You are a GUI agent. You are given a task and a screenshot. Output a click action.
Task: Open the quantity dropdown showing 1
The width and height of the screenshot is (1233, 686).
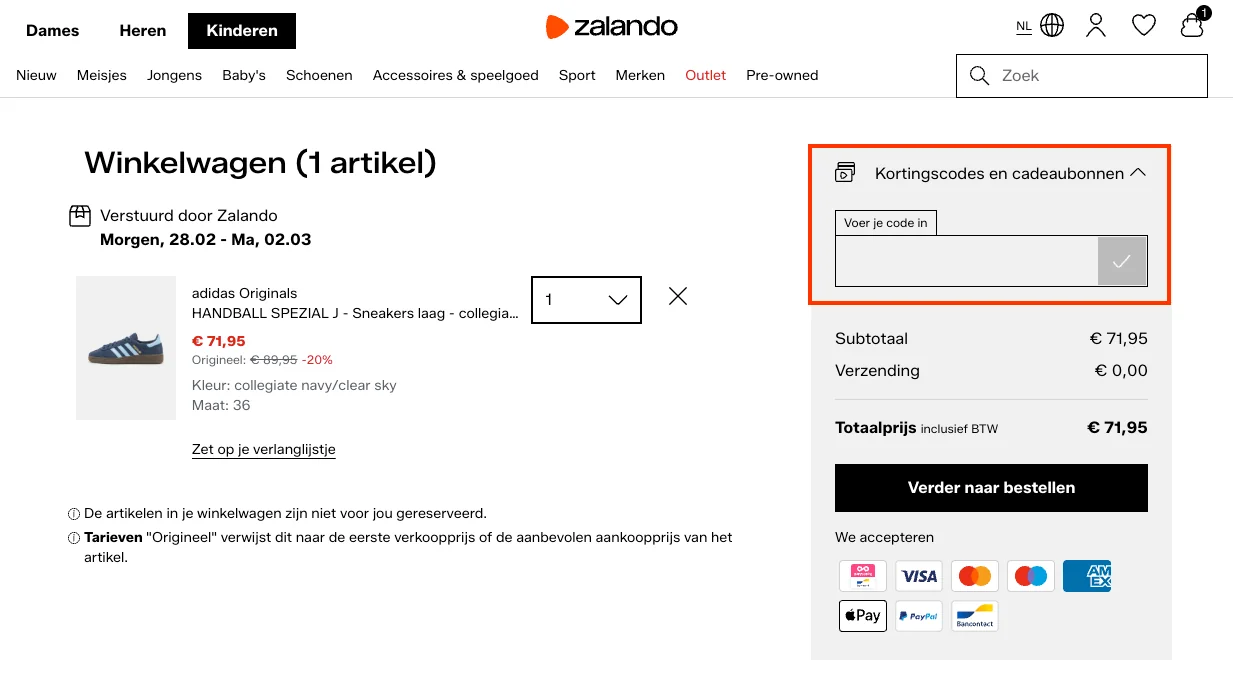586,299
